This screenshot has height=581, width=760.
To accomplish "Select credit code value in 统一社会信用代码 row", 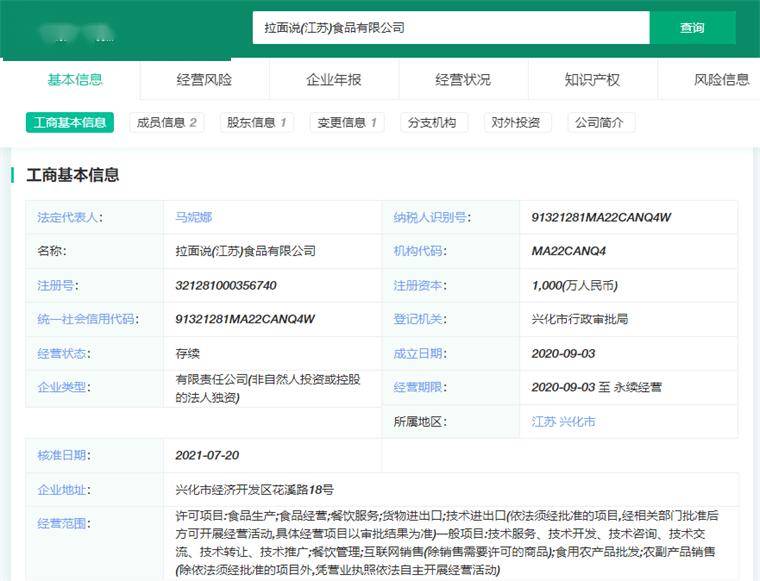I will pyautogui.click(x=245, y=319).
